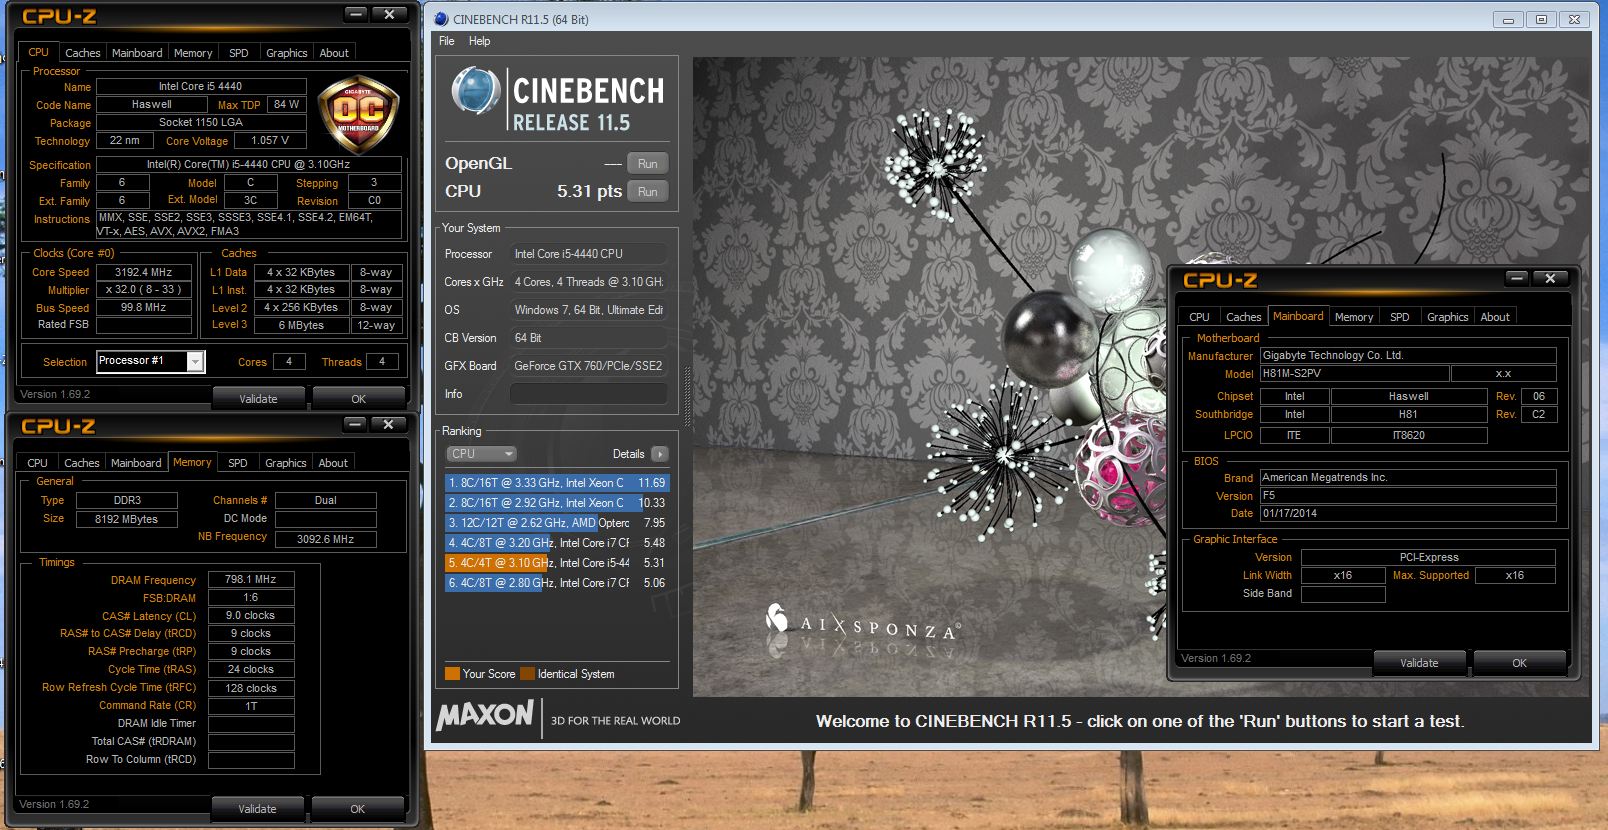Click OK in Mainboard CPU-Z window
This screenshot has width=1608, height=830.
(1519, 663)
